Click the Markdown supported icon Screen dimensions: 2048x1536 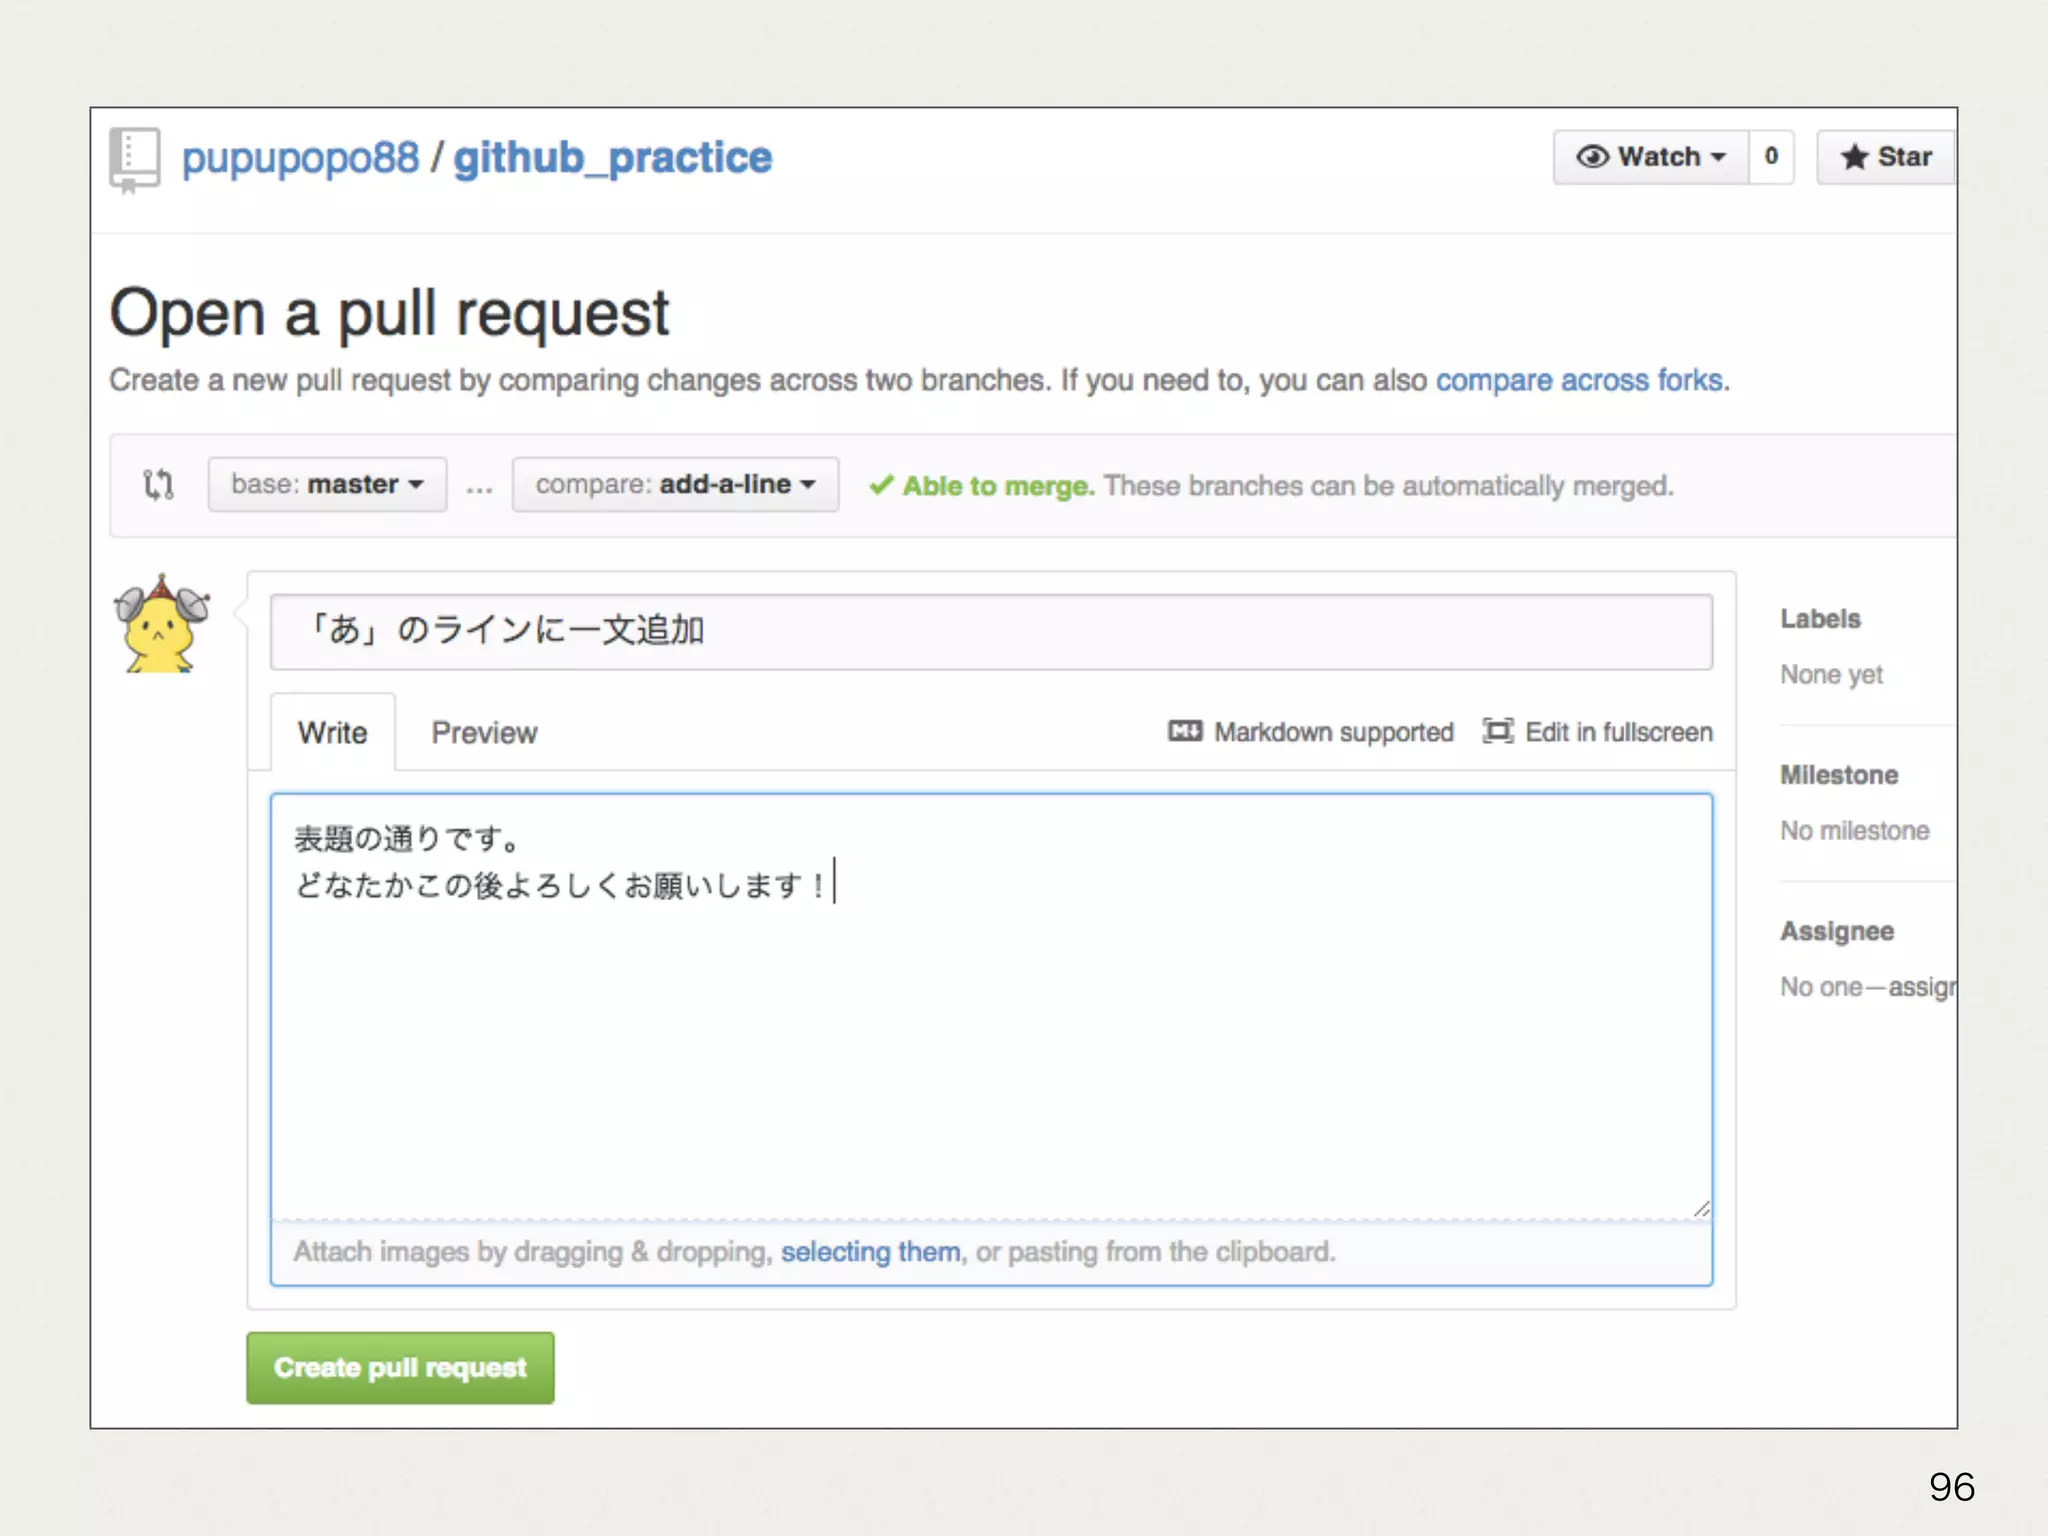[x=1184, y=732]
